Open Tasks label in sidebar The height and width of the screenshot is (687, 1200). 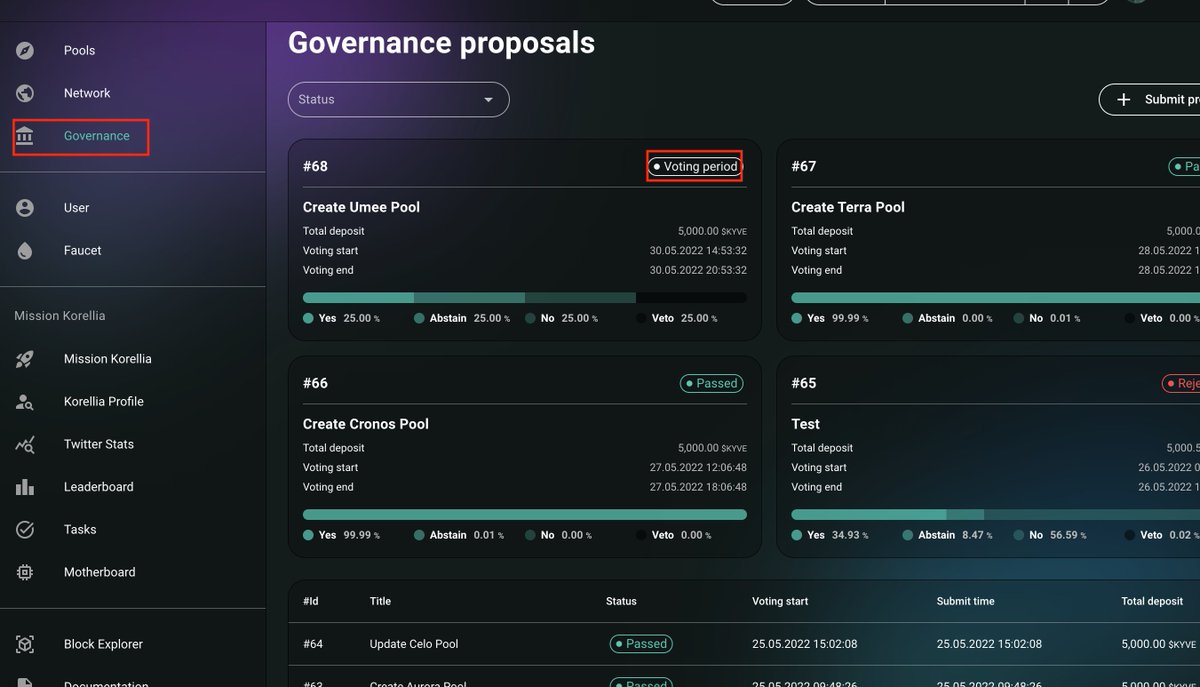click(80, 530)
